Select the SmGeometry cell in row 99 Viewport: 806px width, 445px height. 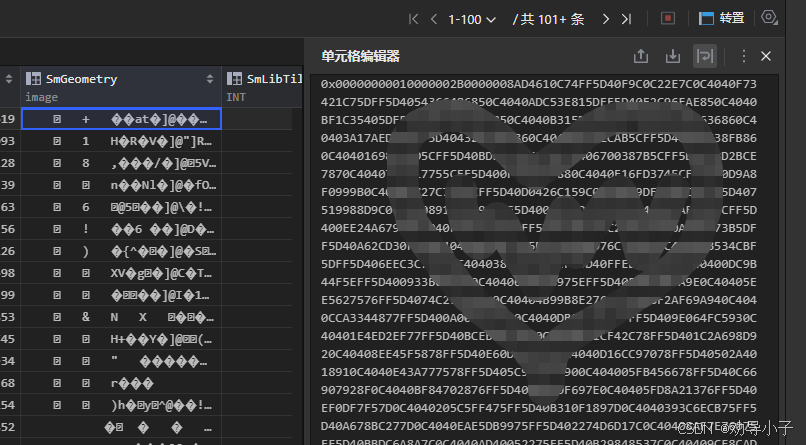pyautogui.click(x=121, y=295)
